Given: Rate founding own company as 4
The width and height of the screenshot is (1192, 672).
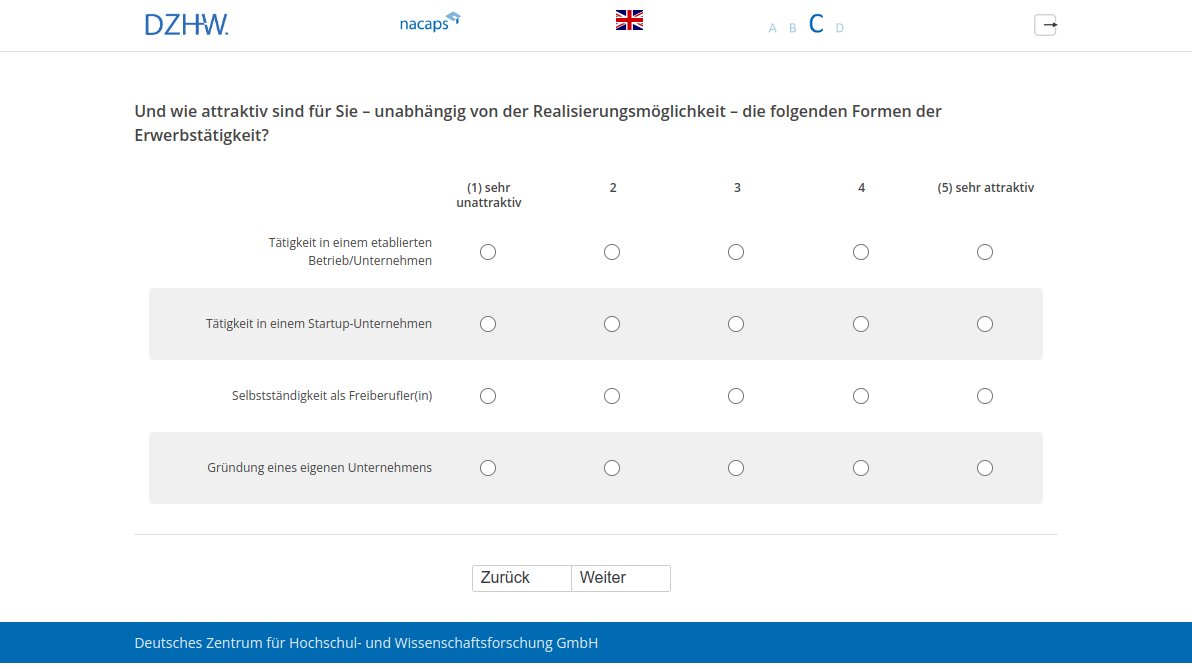Looking at the screenshot, I should [861, 468].
